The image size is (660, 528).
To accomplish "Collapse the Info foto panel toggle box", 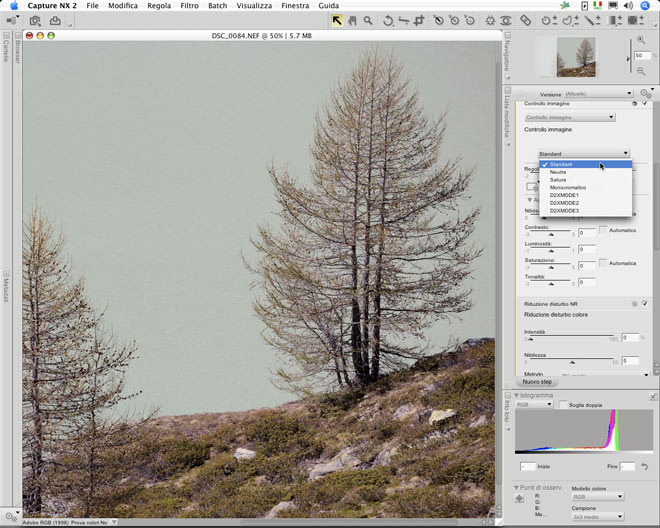I will coord(508,395).
